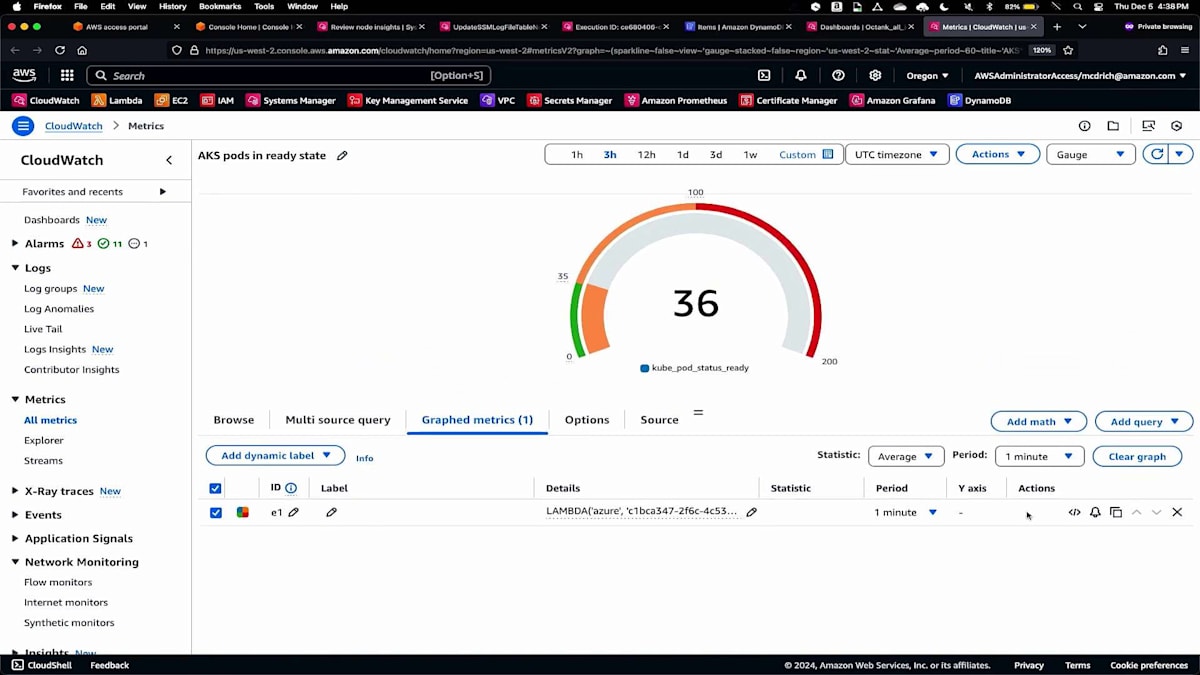Image resolution: width=1200 pixels, height=675 pixels.
Task: Open the DynamoDB favorites shortcut
Action: point(979,100)
